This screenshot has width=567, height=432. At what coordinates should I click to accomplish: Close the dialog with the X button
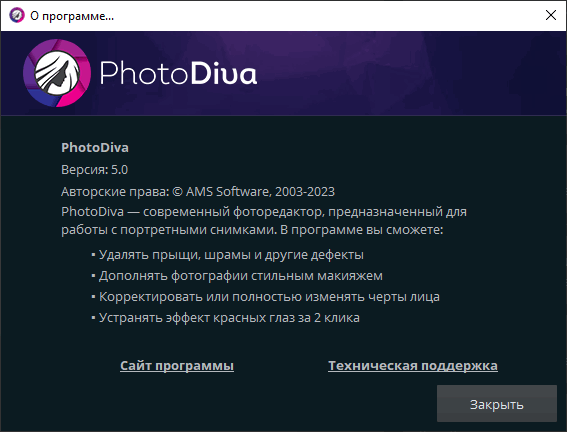point(550,15)
